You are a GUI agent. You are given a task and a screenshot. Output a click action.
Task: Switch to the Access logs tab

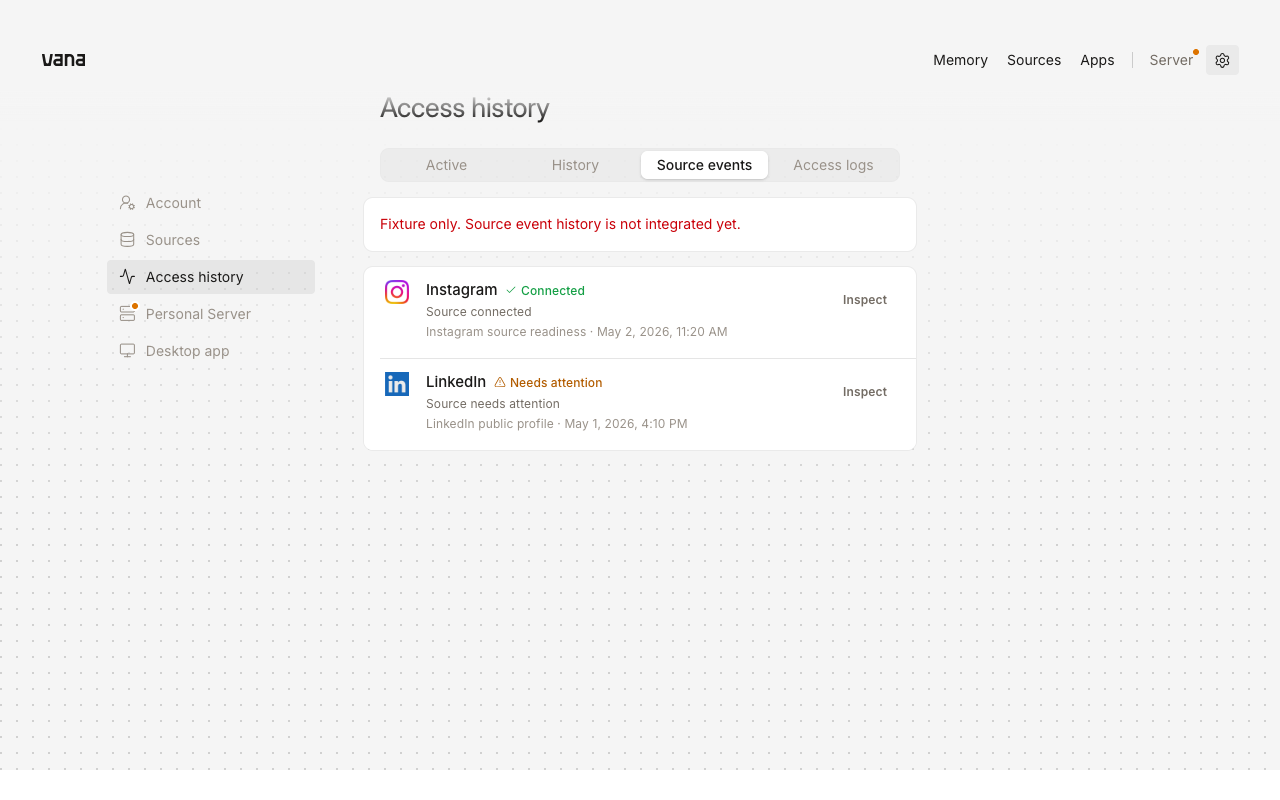(x=833, y=165)
